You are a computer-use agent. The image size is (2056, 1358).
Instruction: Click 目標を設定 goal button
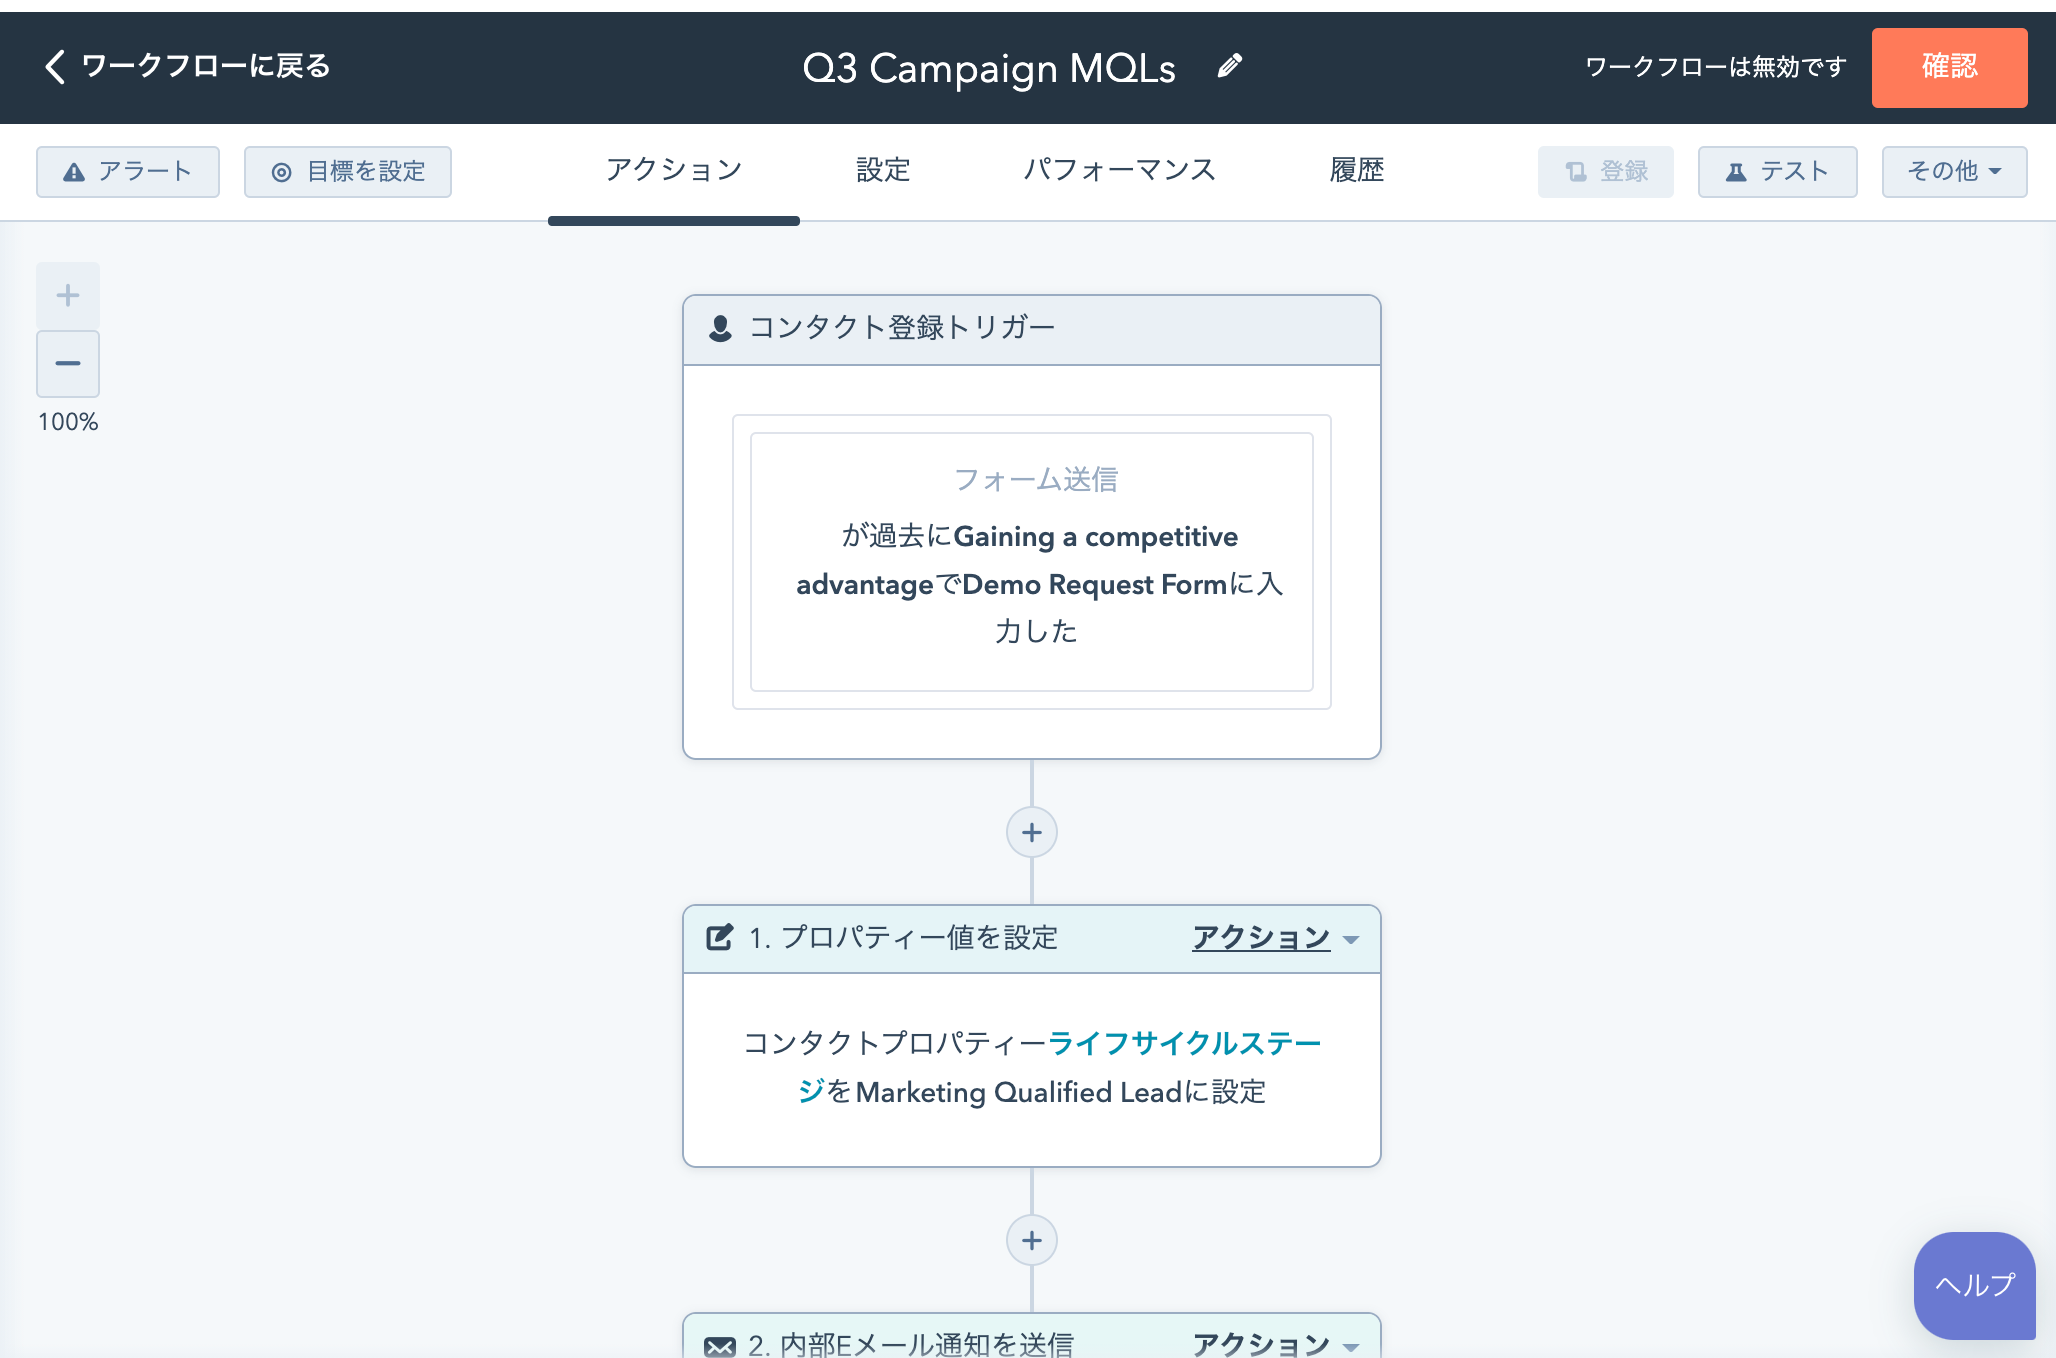348,171
